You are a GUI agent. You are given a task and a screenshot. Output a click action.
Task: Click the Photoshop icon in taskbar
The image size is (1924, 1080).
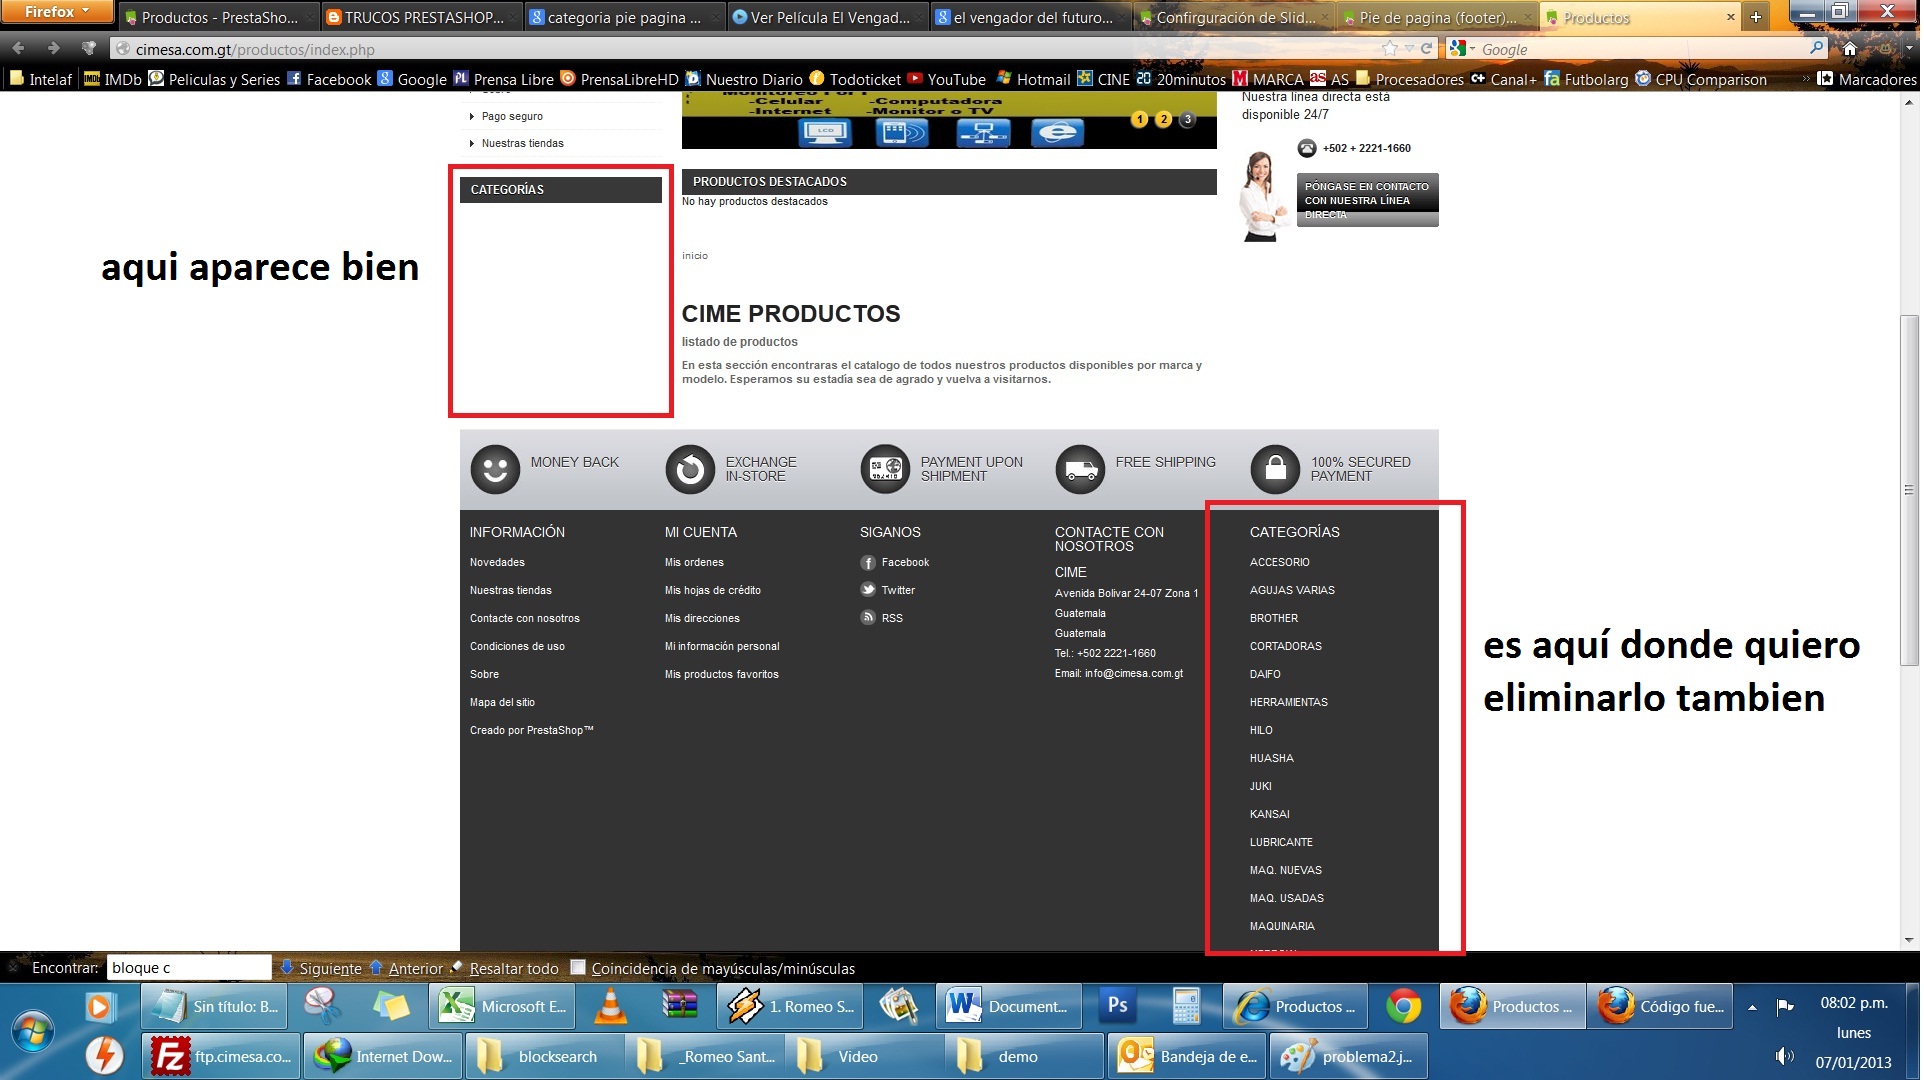click(1119, 1007)
